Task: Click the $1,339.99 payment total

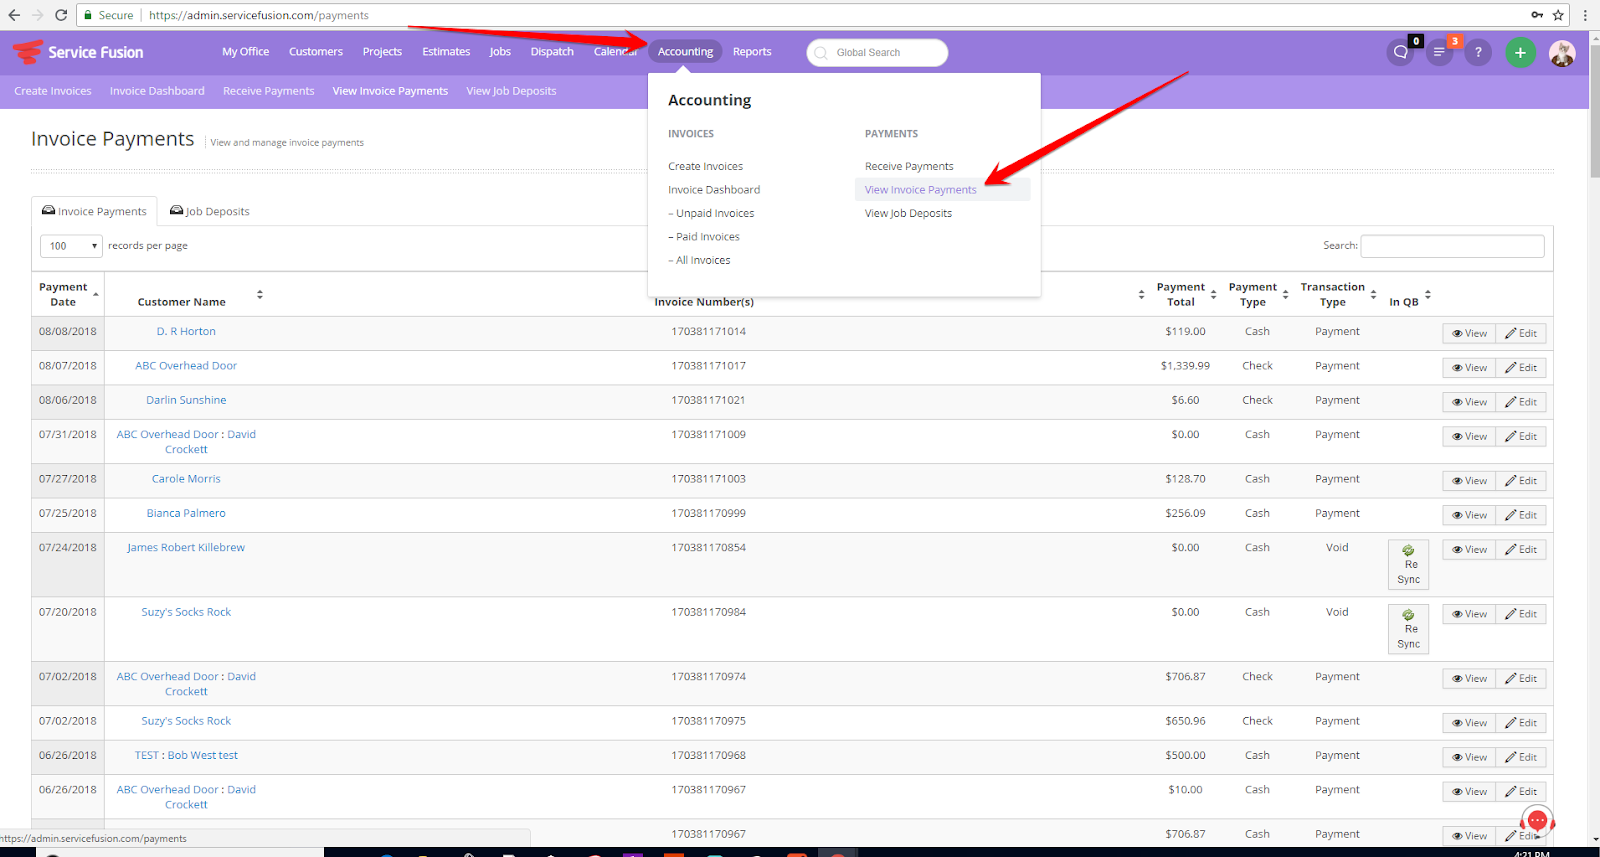Action: (1185, 366)
